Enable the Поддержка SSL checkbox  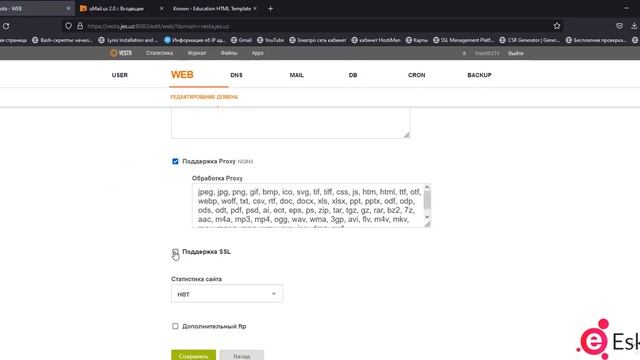tap(175, 251)
